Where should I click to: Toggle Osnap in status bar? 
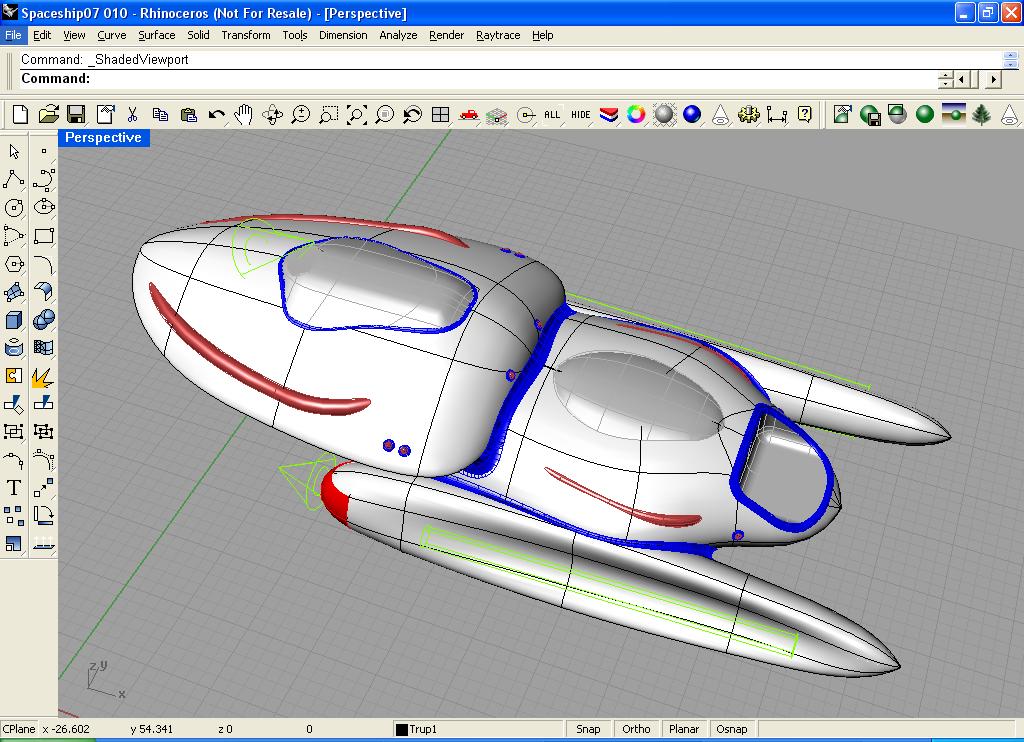click(x=731, y=729)
